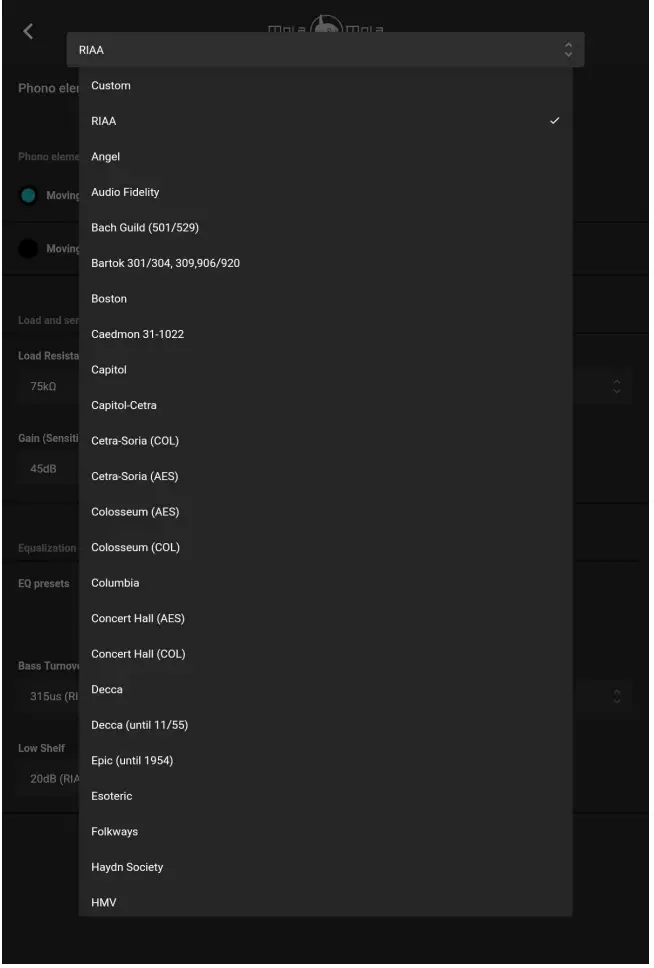The height and width of the screenshot is (968, 654).
Task: Pick the Haydn Society preset
Action: pos(127,867)
